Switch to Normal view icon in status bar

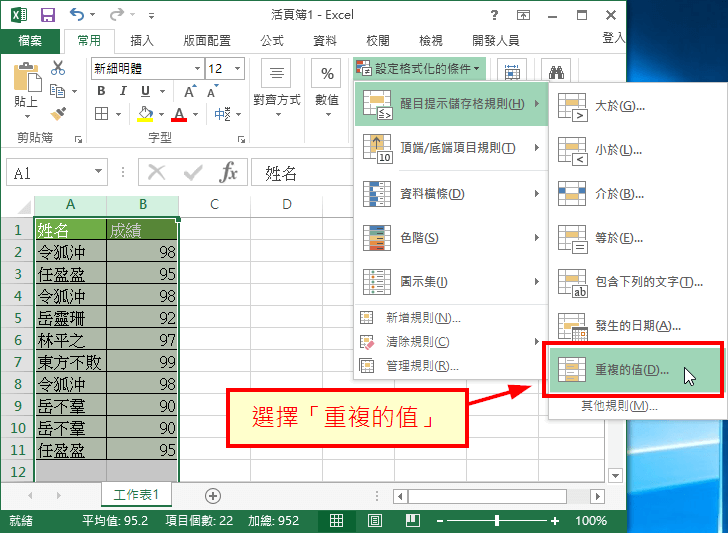click(336, 521)
